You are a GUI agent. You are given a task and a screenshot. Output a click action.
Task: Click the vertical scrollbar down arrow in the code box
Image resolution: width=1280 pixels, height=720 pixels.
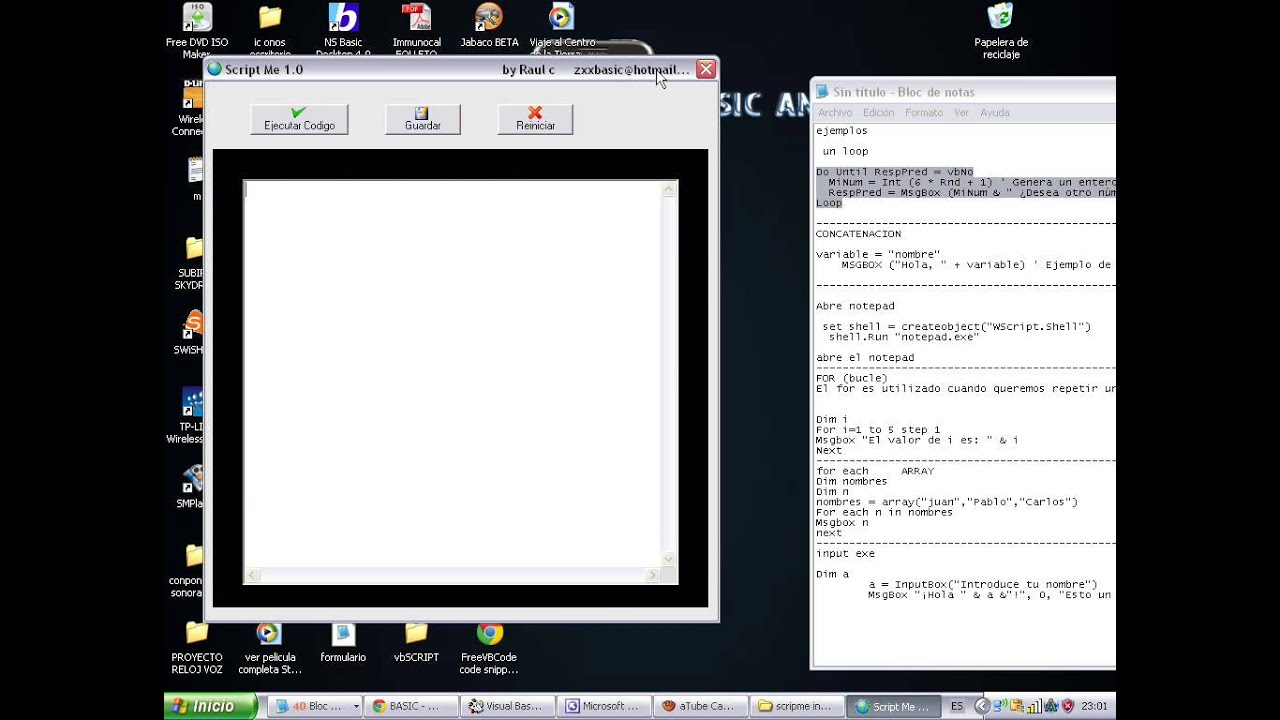669,559
